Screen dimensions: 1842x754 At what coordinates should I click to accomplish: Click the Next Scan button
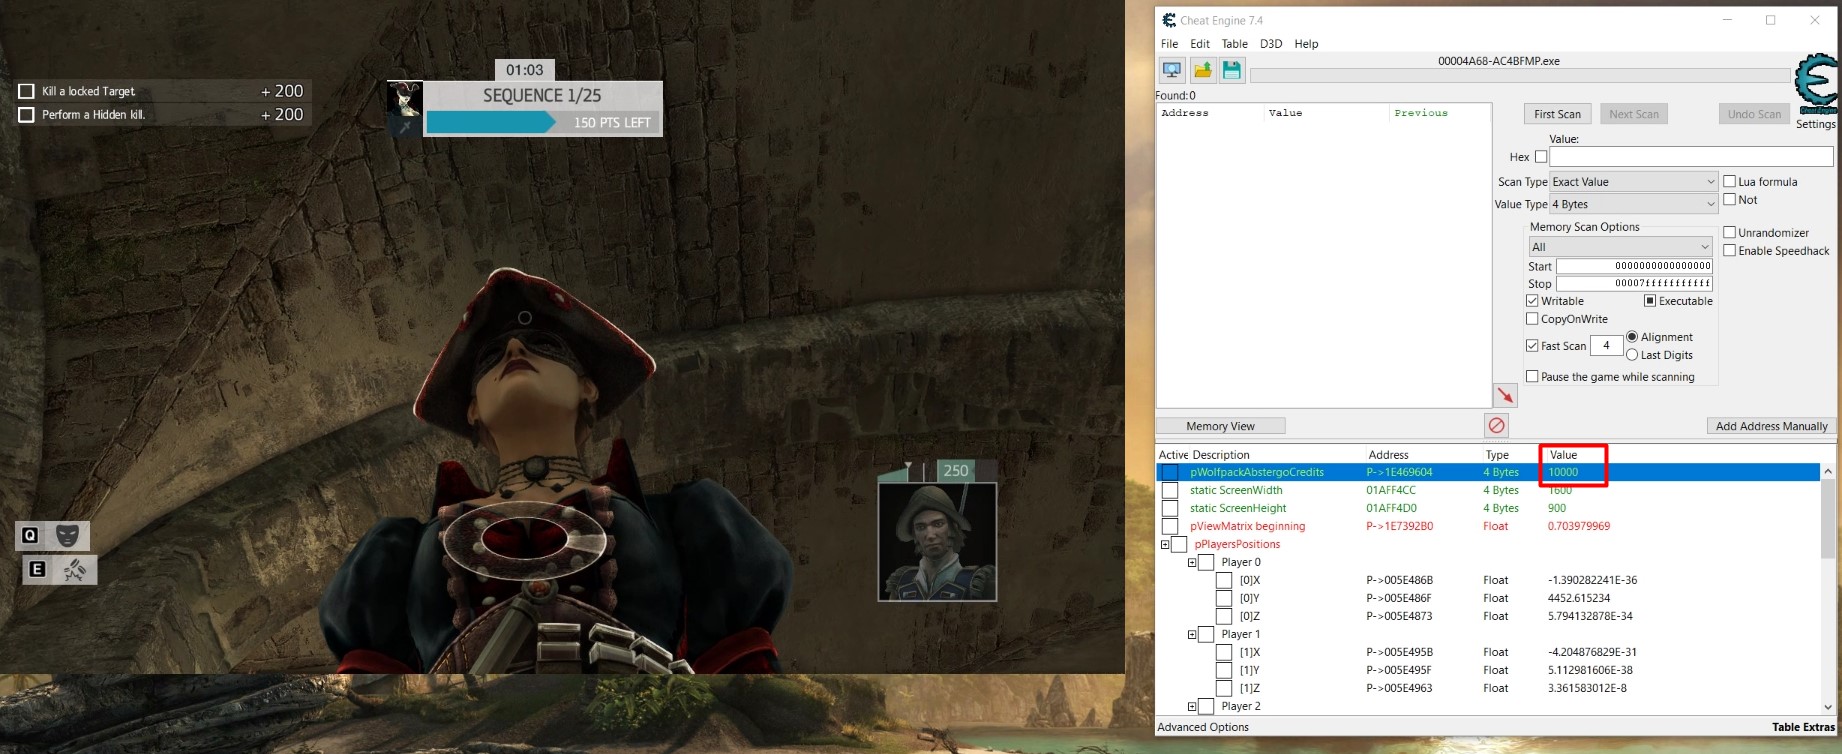pyautogui.click(x=1634, y=114)
